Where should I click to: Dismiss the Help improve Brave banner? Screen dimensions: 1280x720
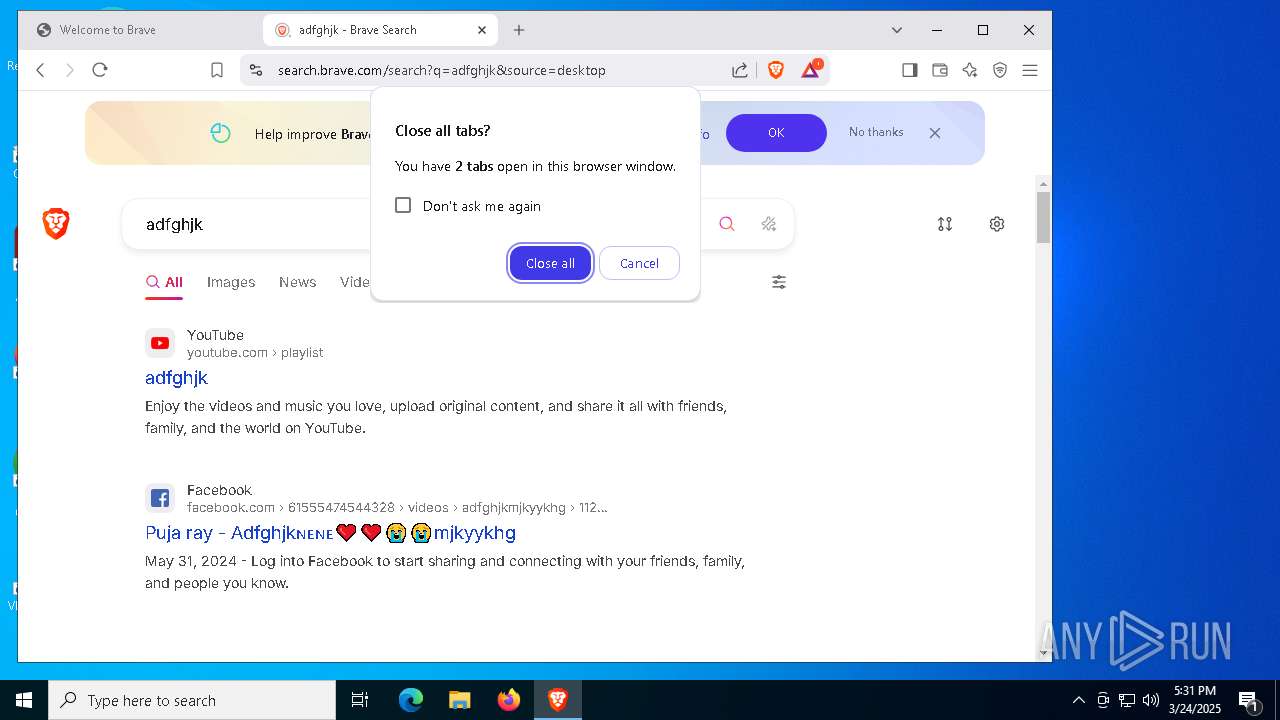[935, 133]
